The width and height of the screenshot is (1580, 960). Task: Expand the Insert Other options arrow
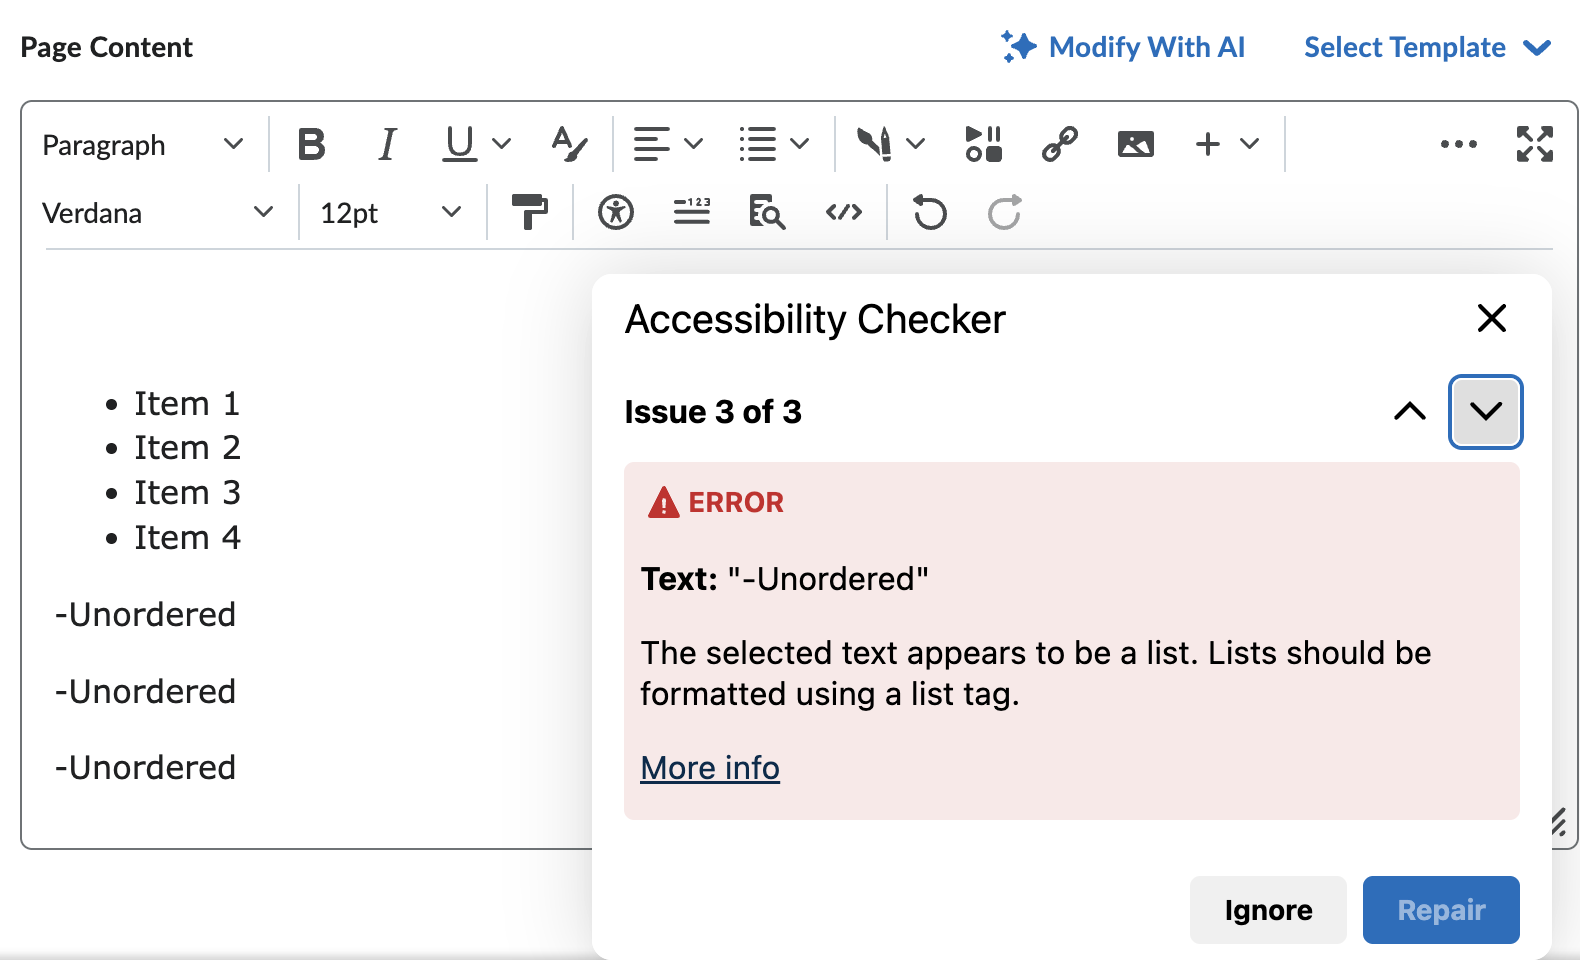1249,145
